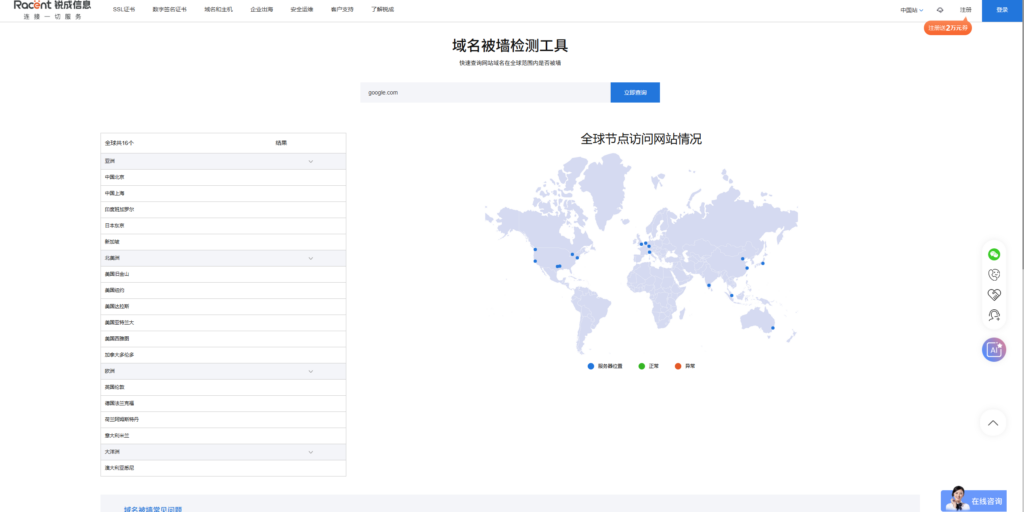Open the SSL证书 menu

click(x=123, y=9)
